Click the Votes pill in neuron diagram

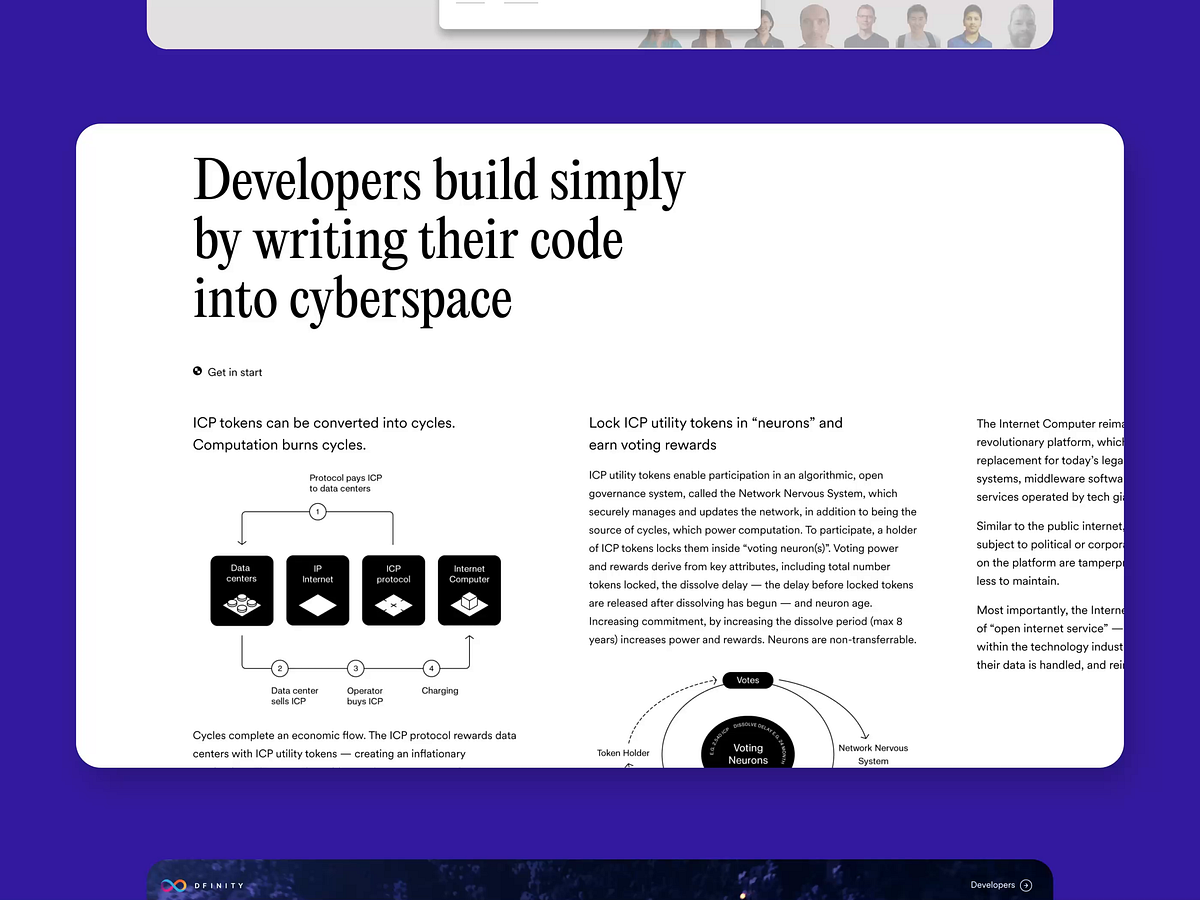(748, 680)
